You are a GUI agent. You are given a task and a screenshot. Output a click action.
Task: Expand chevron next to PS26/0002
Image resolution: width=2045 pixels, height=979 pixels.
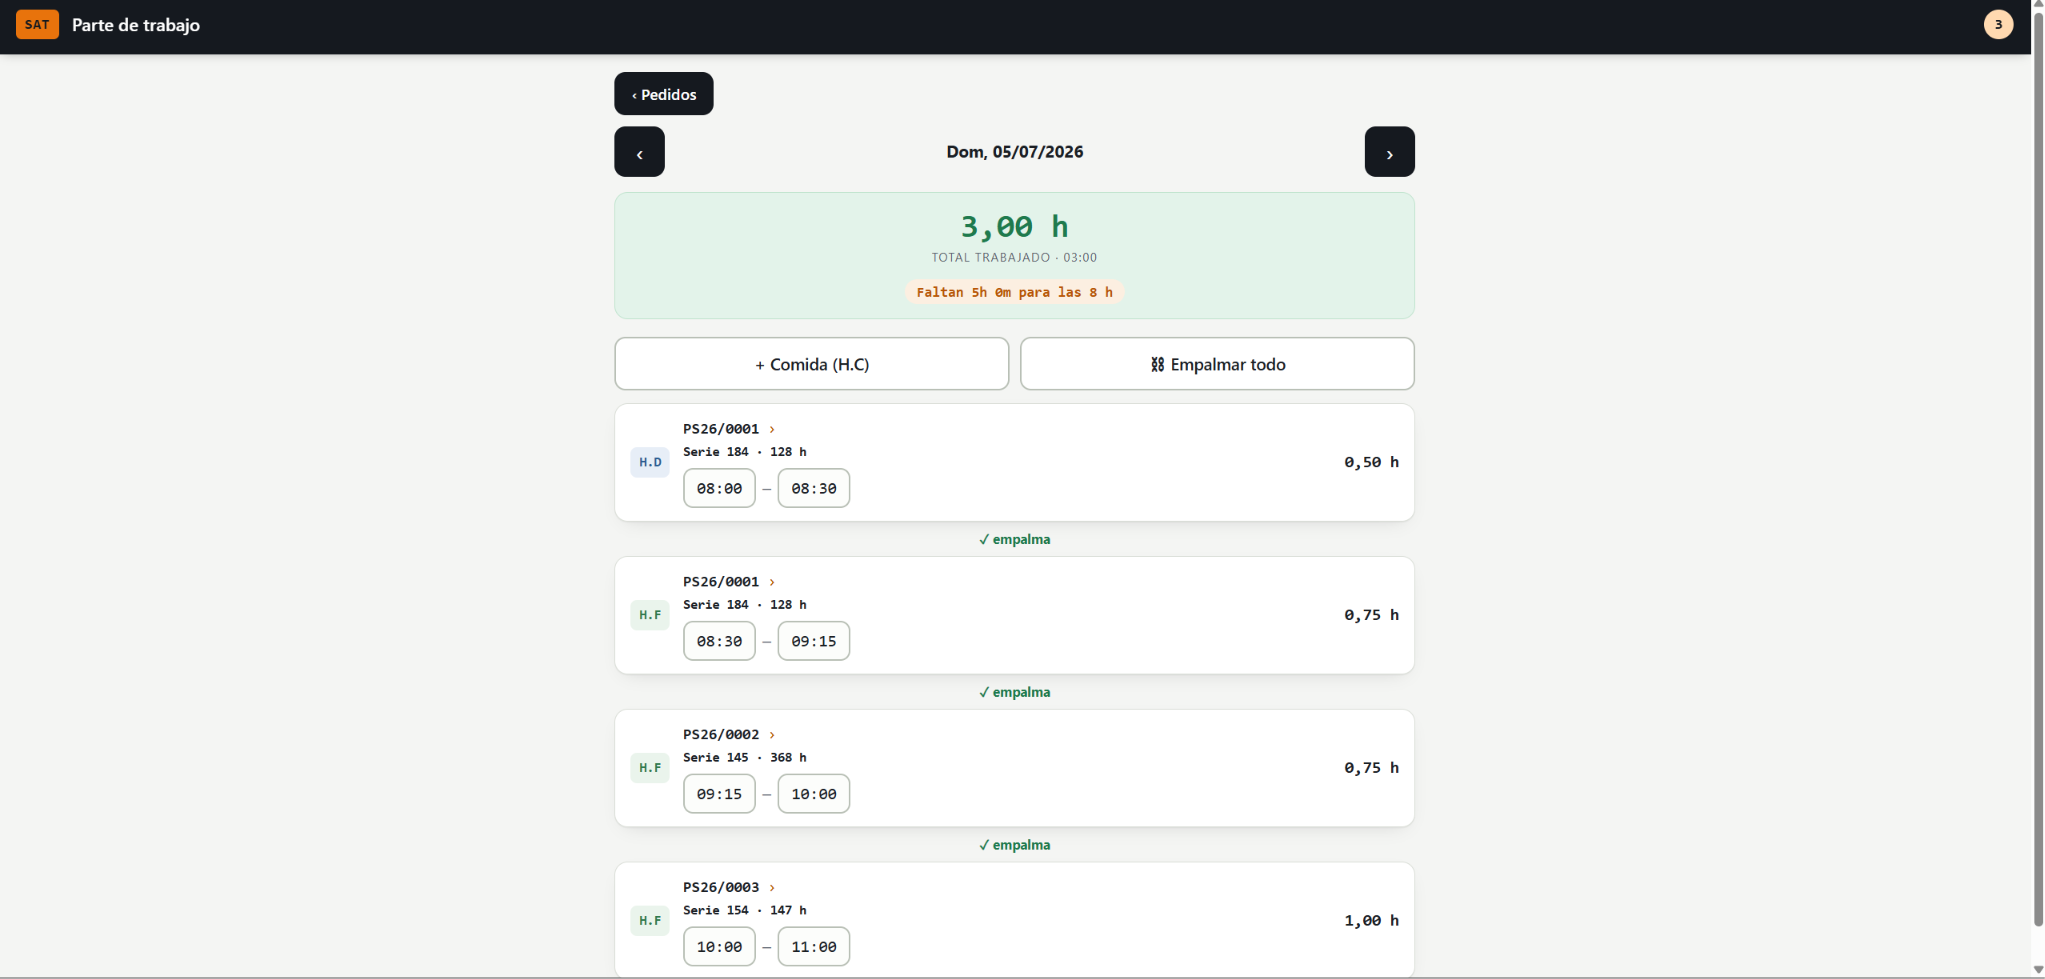coord(772,735)
